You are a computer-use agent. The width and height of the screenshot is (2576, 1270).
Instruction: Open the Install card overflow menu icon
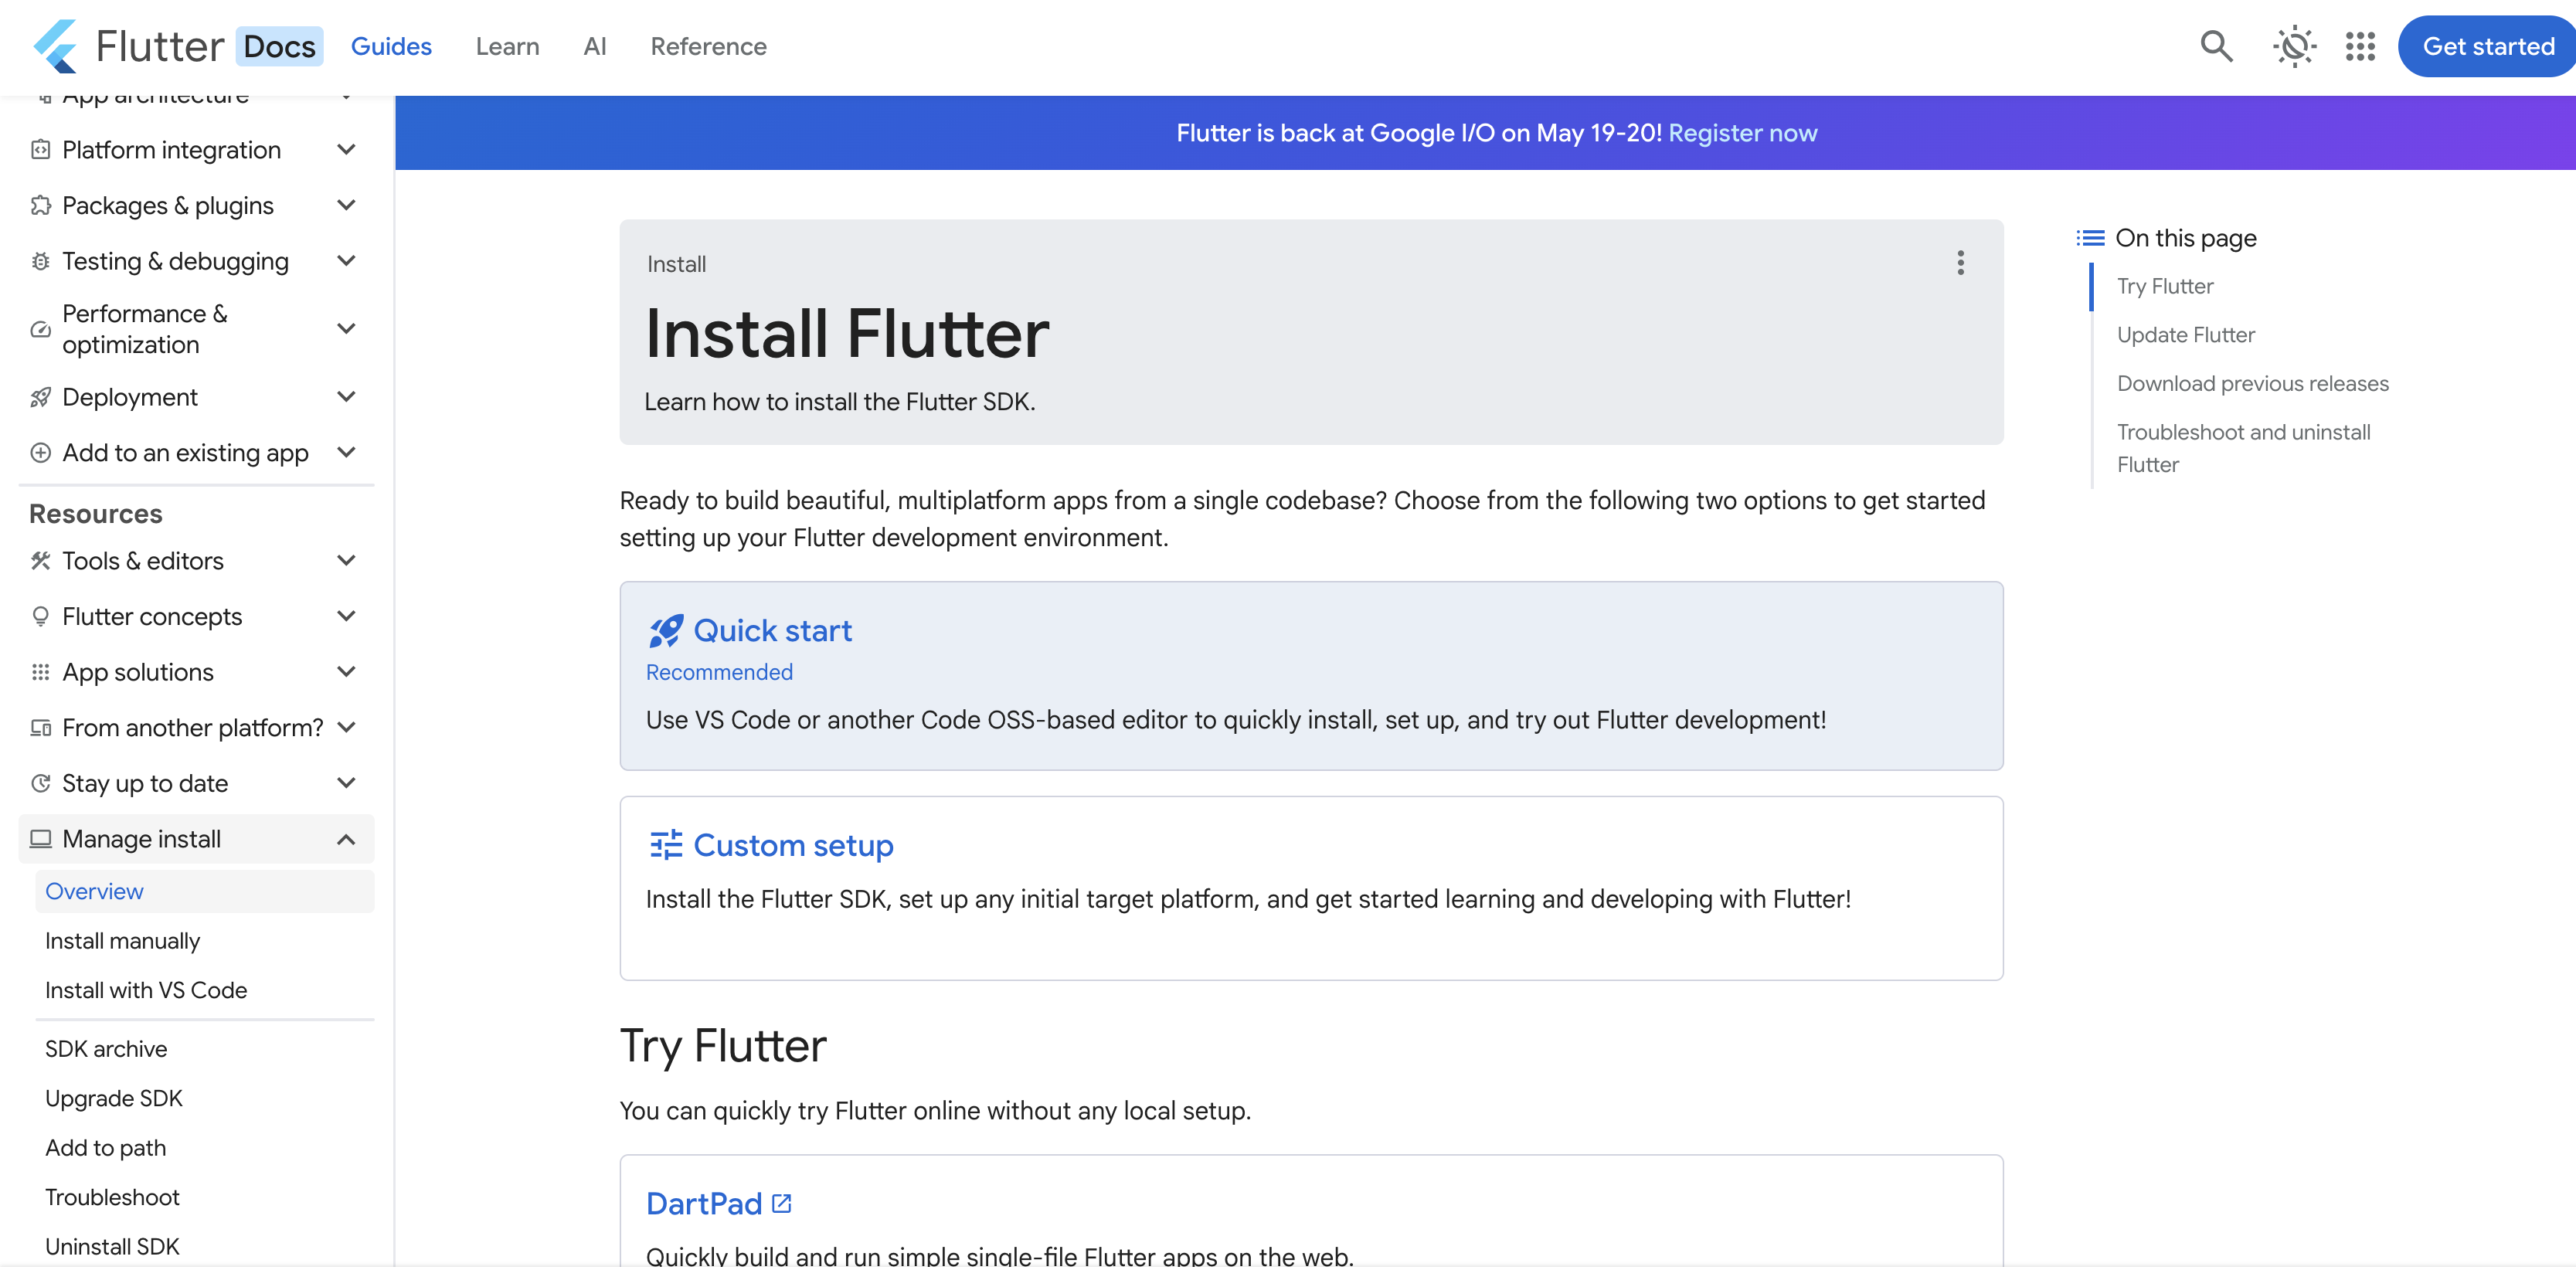(1961, 263)
